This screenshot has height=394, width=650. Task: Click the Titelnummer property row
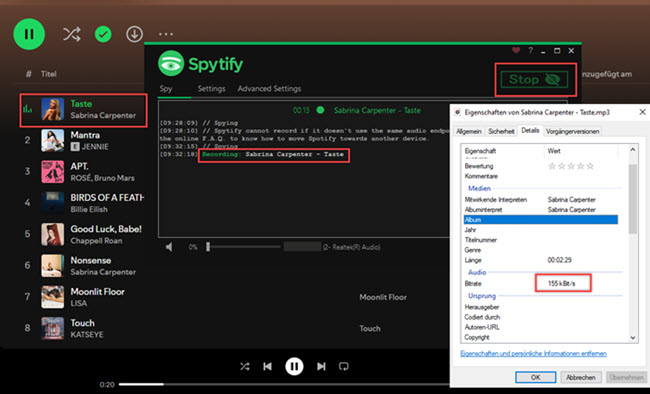541,240
